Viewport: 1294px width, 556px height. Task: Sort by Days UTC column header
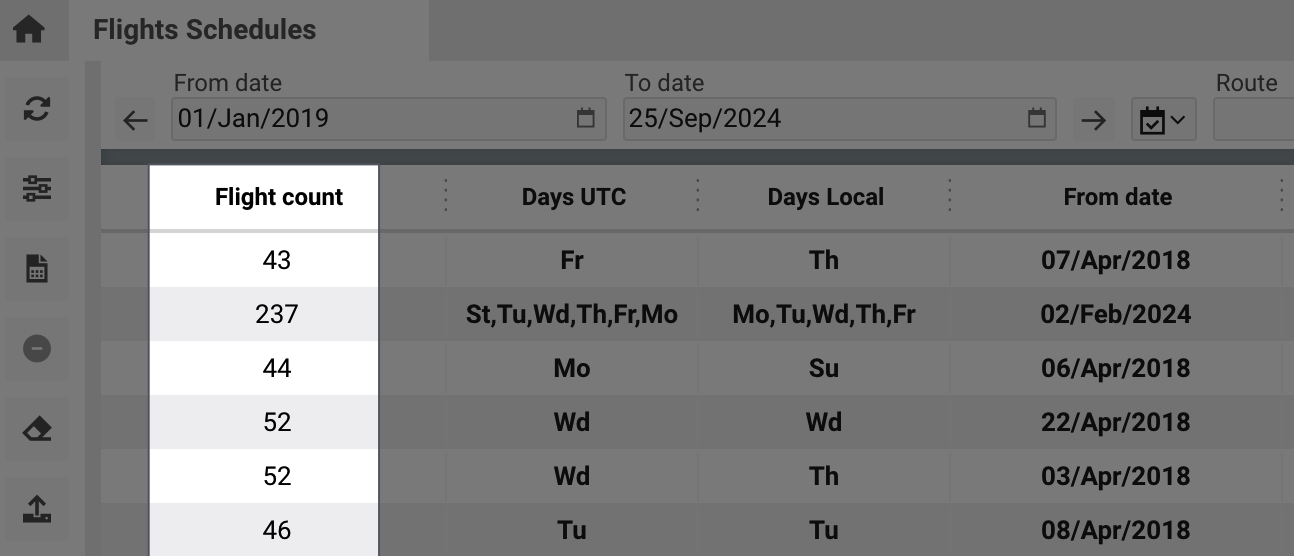coord(573,197)
